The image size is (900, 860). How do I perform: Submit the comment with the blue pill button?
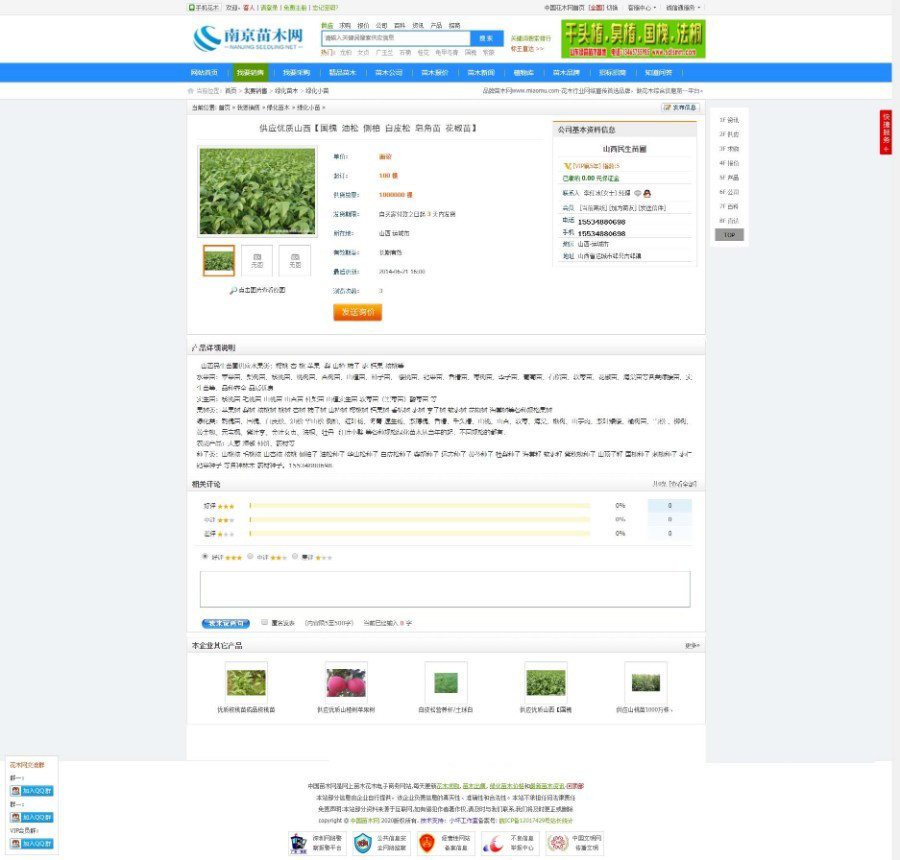tap(226, 623)
